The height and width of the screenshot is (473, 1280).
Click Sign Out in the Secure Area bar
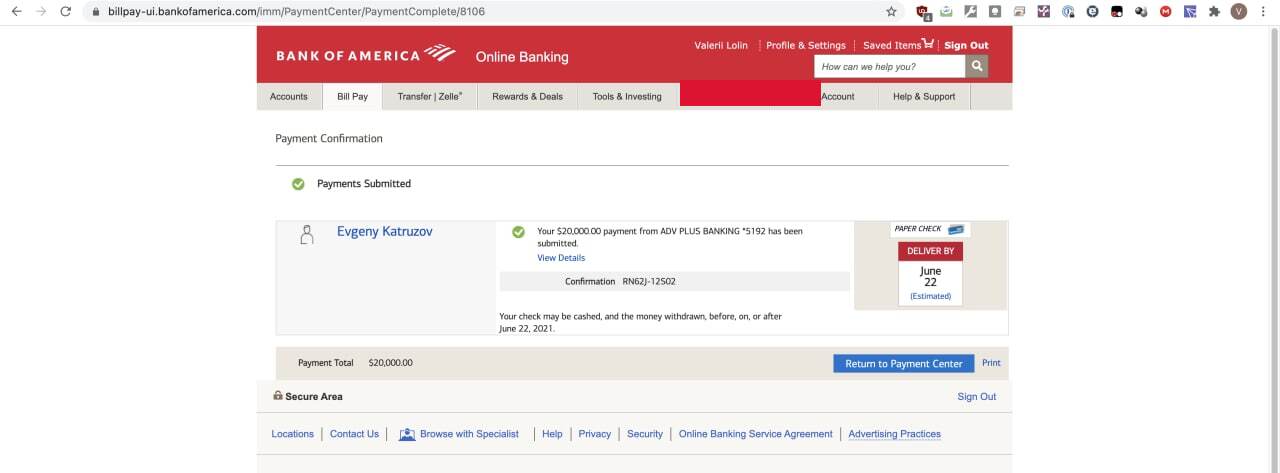977,397
